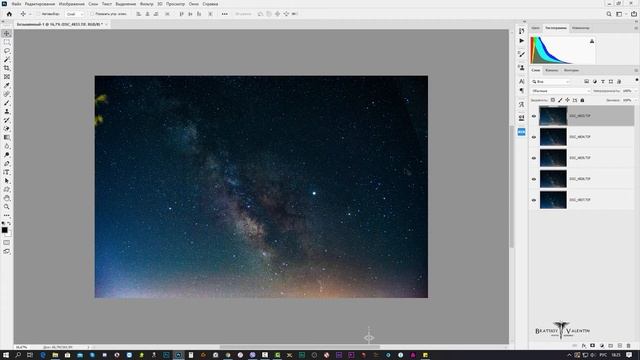Select the Gradient tool
This screenshot has width=640, height=360.
click(7, 138)
